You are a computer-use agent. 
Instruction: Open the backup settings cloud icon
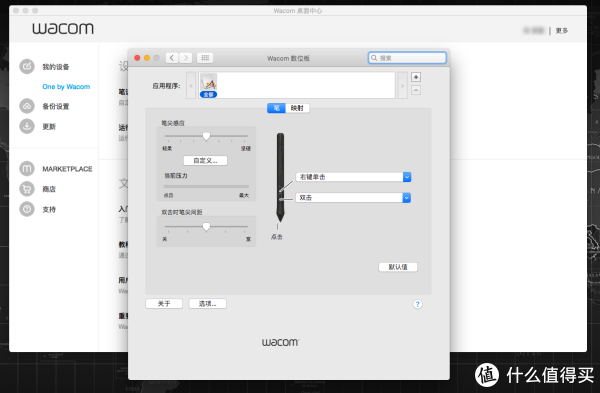(x=27, y=106)
